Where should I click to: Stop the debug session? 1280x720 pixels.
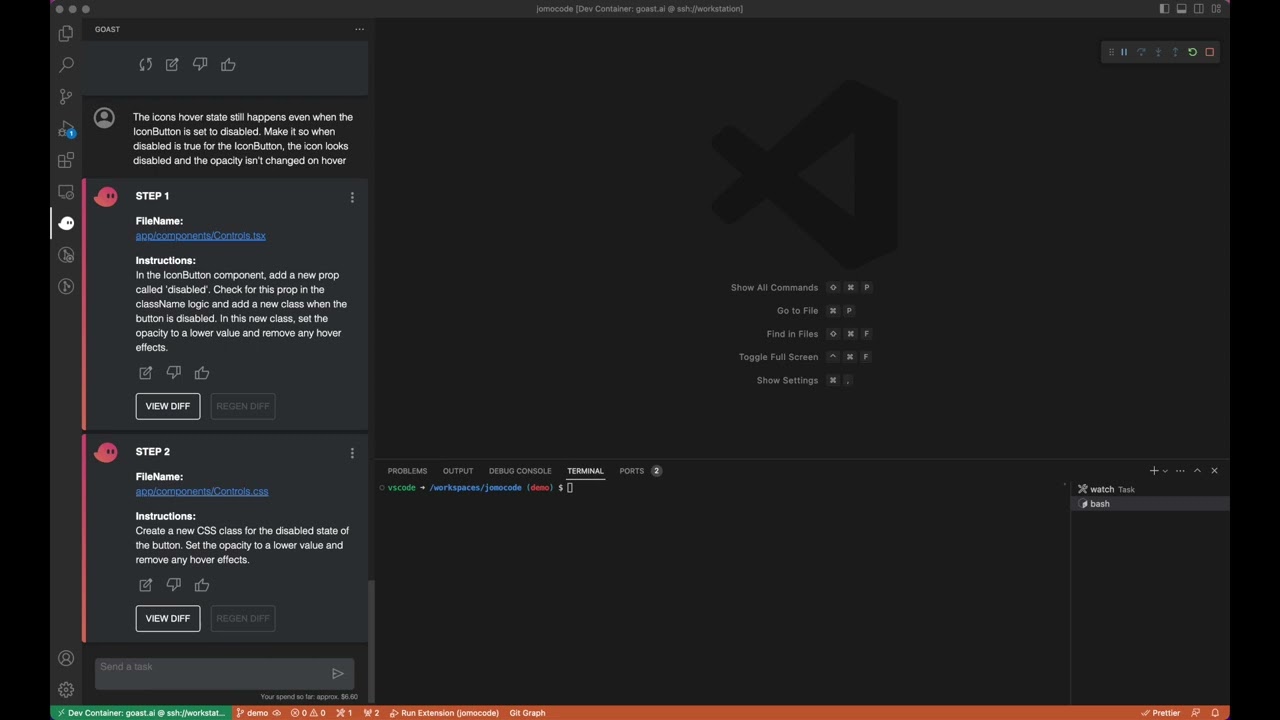(x=1209, y=52)
